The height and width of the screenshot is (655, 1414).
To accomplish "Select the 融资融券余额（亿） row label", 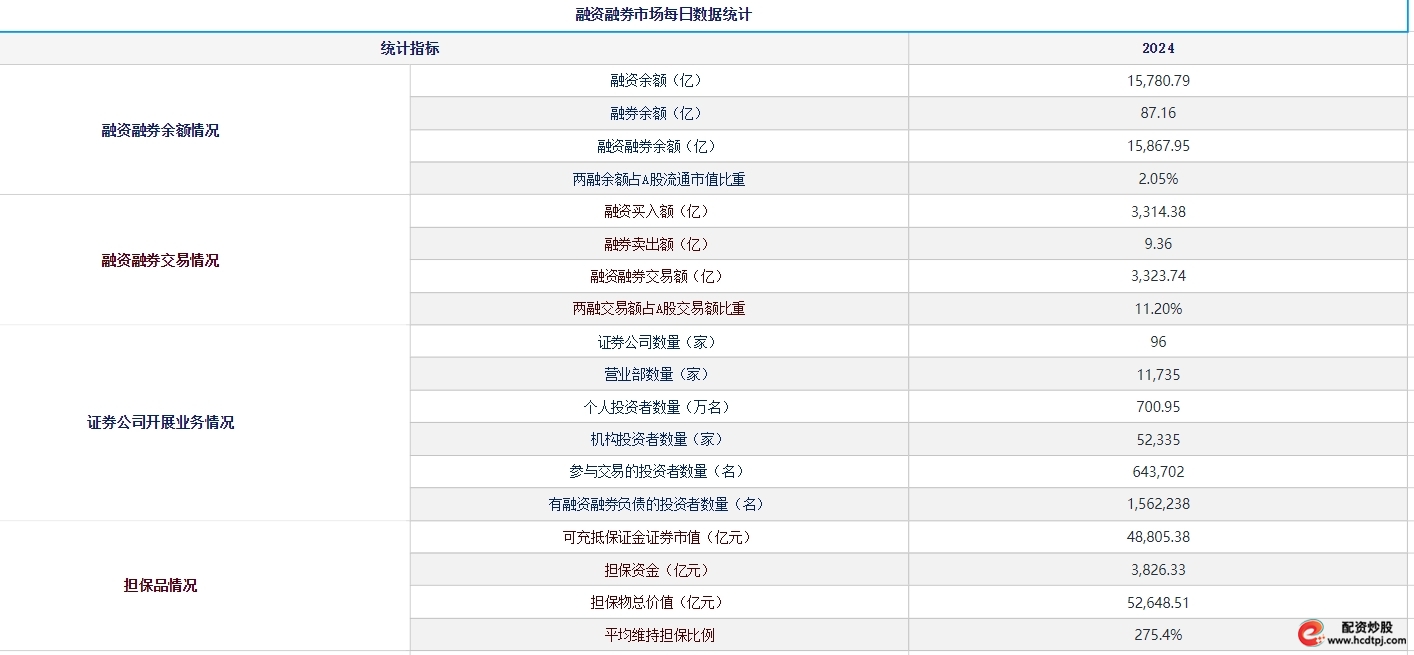I will (x=659, y=146).
